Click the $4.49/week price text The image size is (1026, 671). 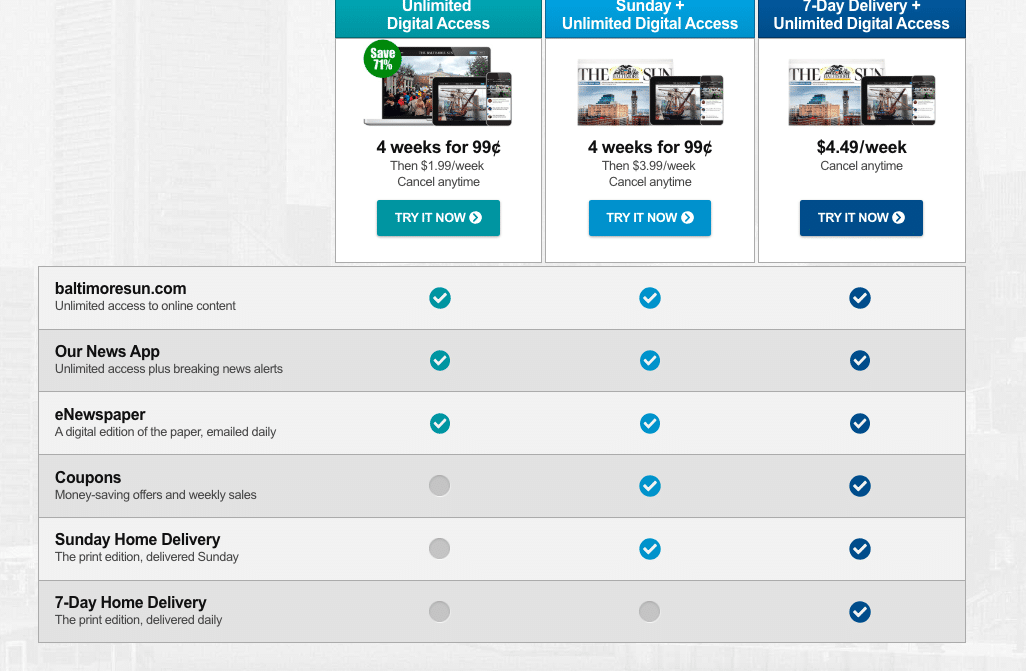(x=862, y=147)
